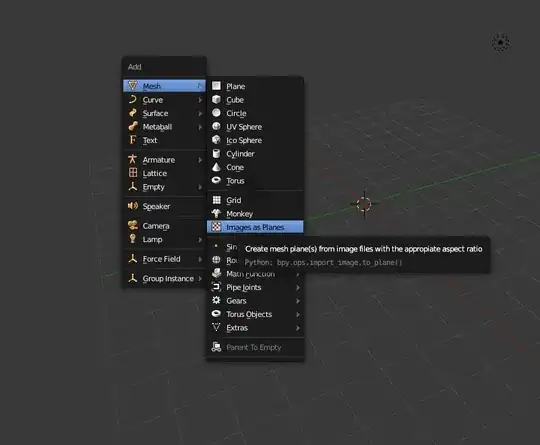Click the Parent To Empty icon
540x445 pixels.
click(x=216, y=347)
